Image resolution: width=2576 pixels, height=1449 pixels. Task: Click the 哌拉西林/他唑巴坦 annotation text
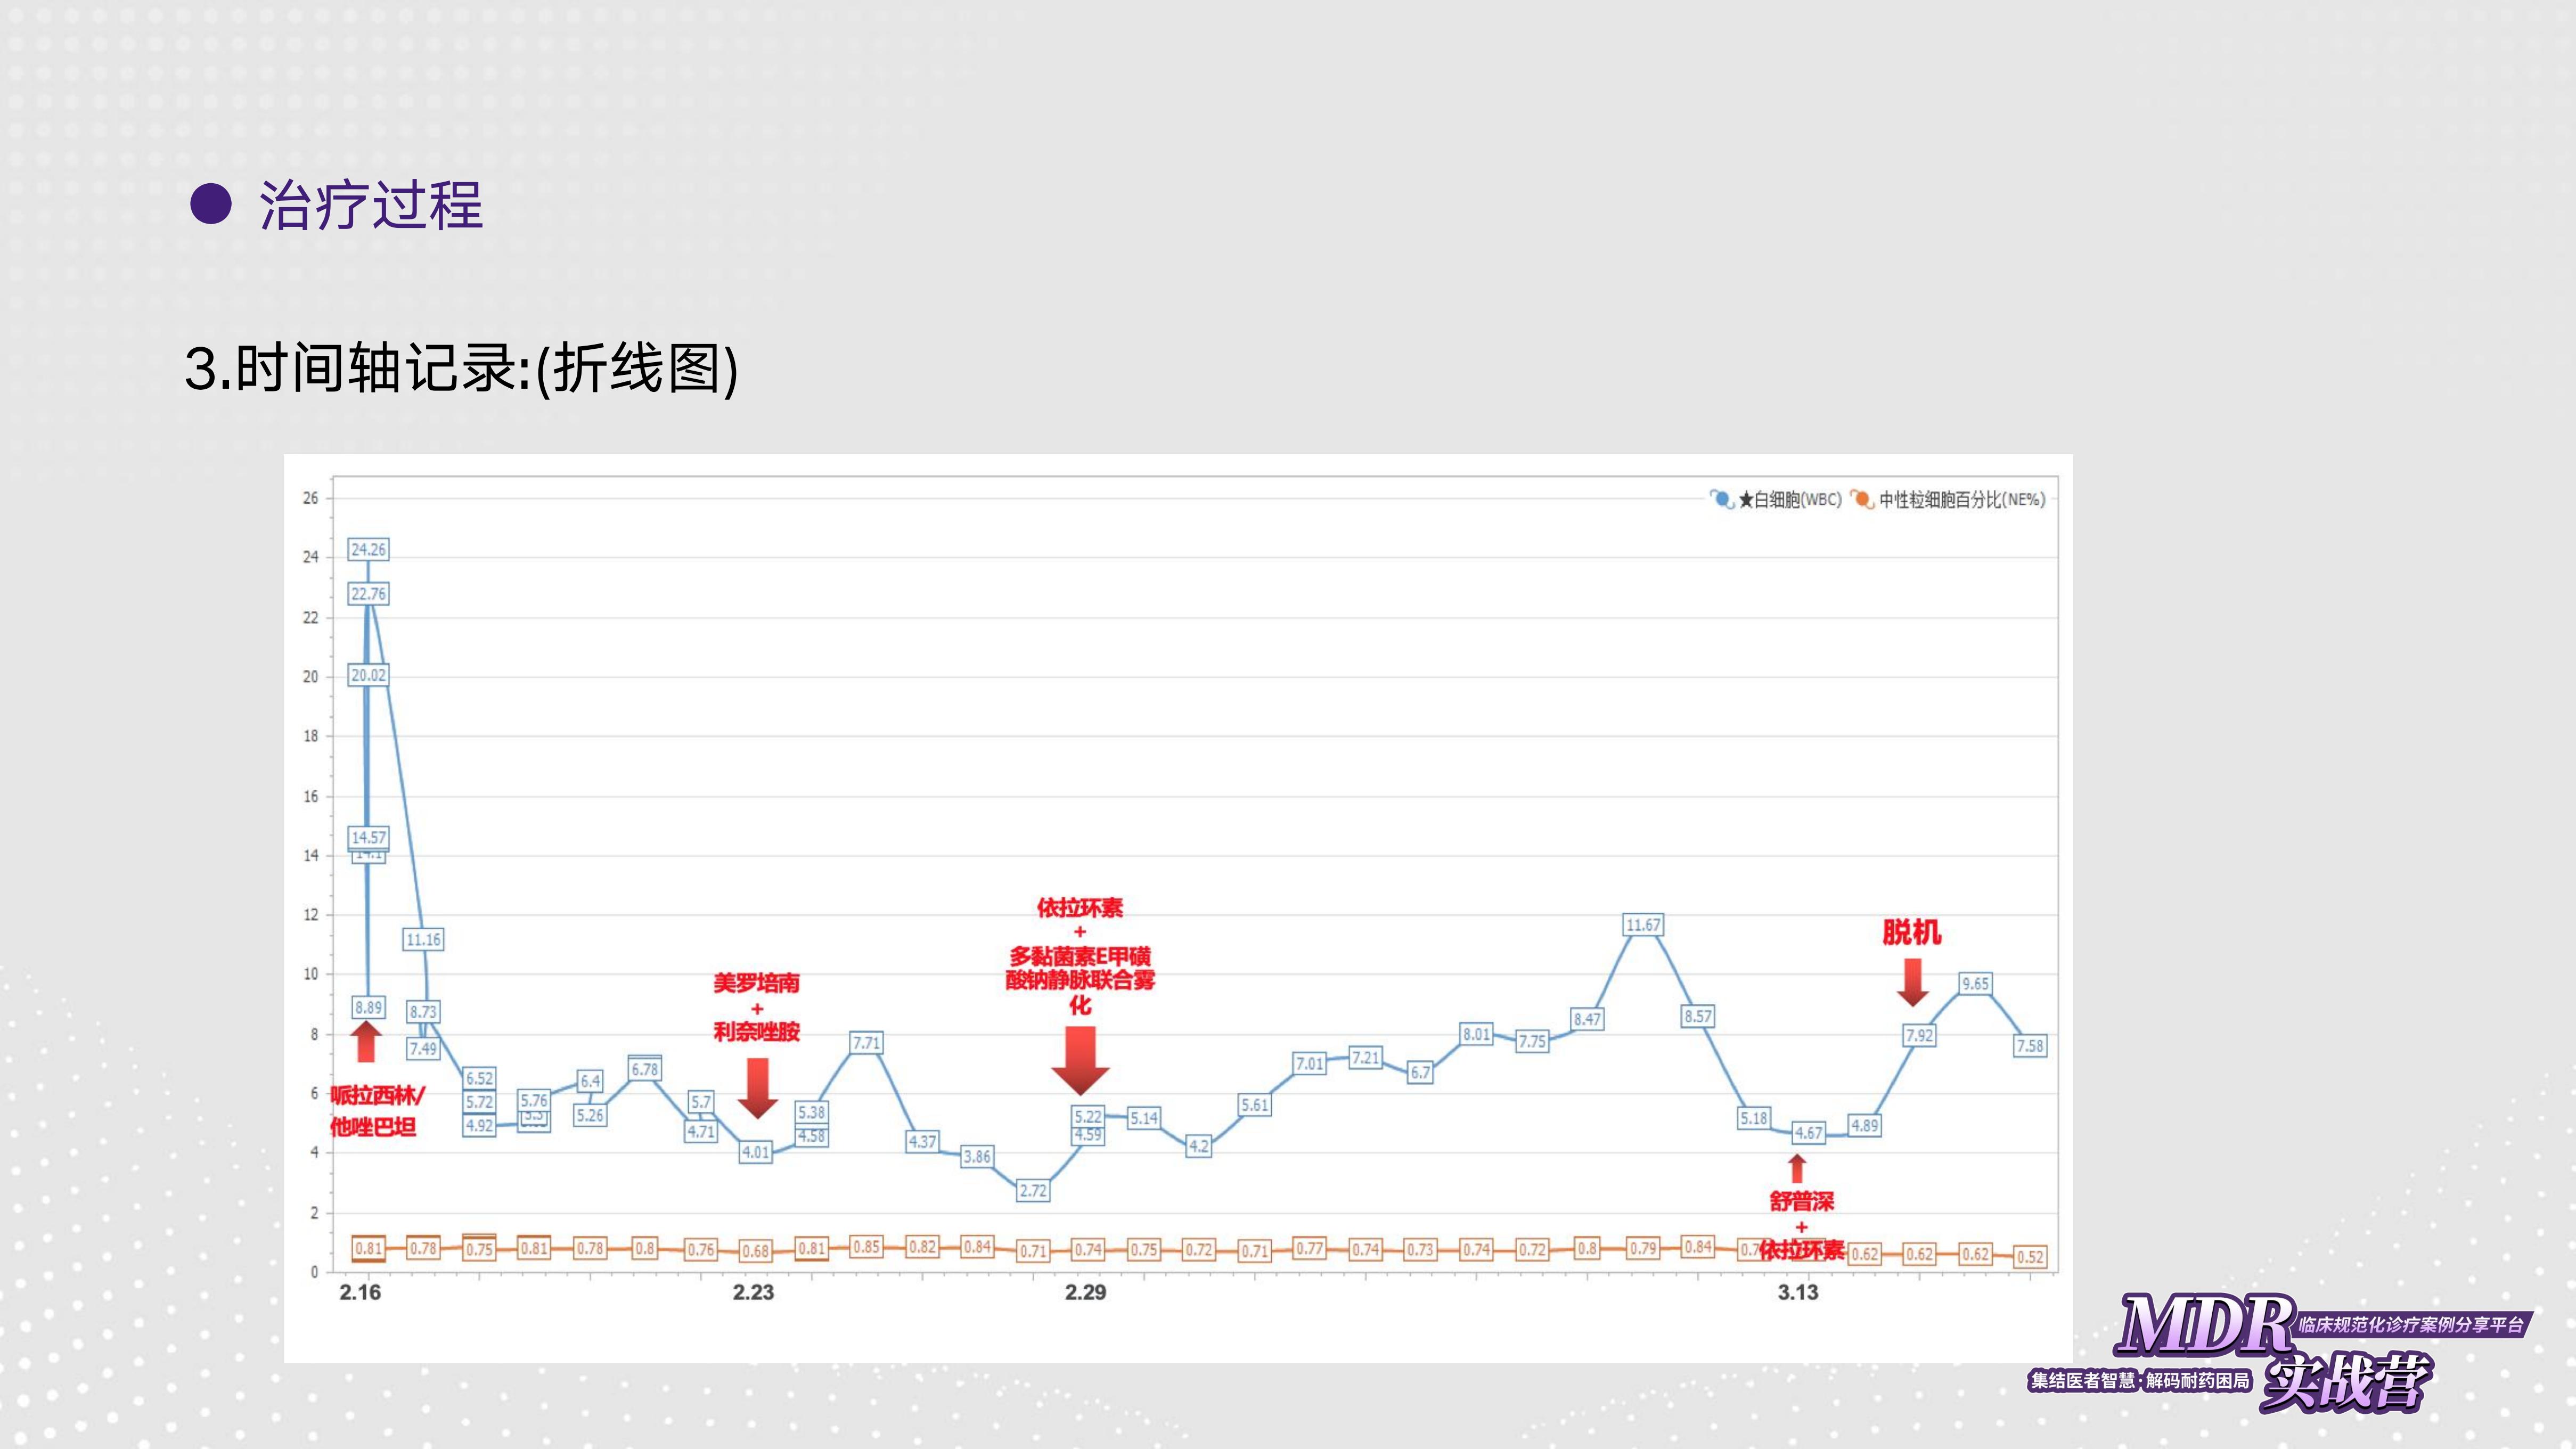[376, 1111]
